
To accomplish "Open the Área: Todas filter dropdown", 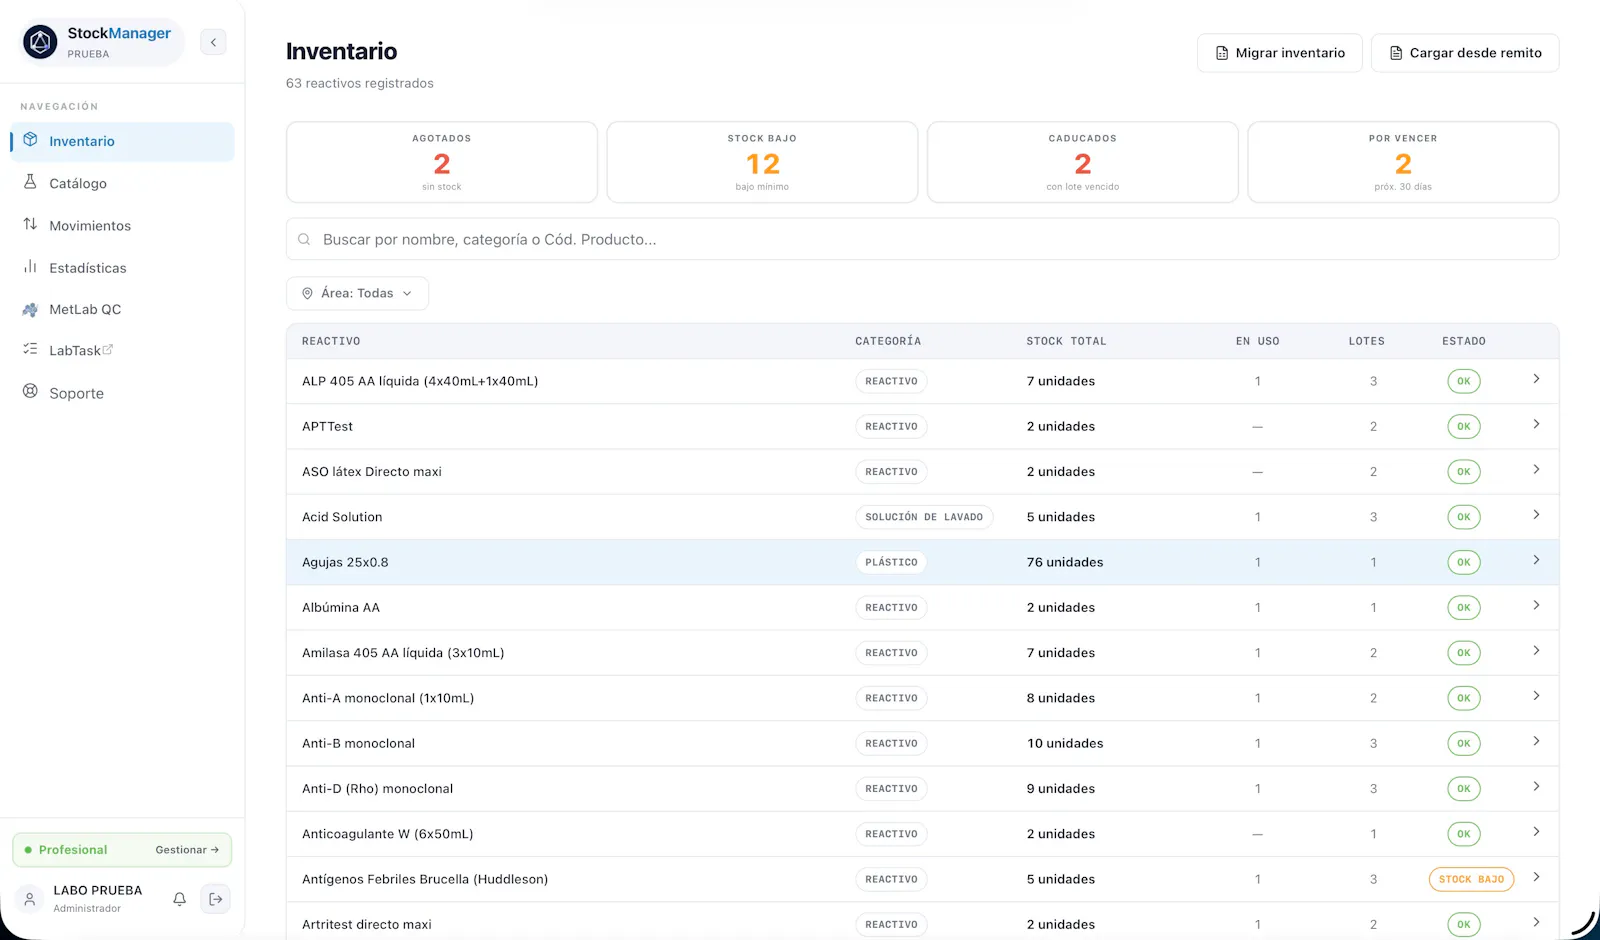I will pyautogui.click(x=357, y=293).
